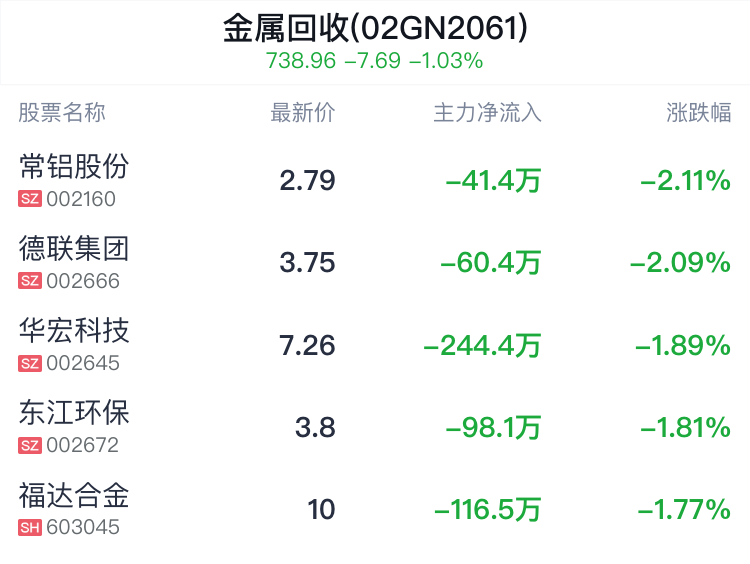750x564 pixels.
Task: Click 华宏科技 net inflow -244.4万
Action: pyautogui.click(x=482, y=345)
